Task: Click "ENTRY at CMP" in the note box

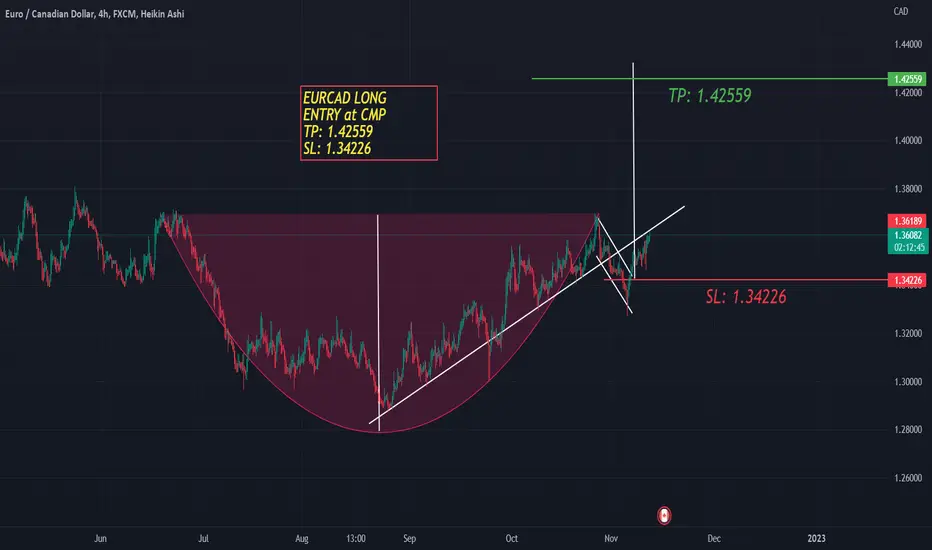Action: click(345, 115)
